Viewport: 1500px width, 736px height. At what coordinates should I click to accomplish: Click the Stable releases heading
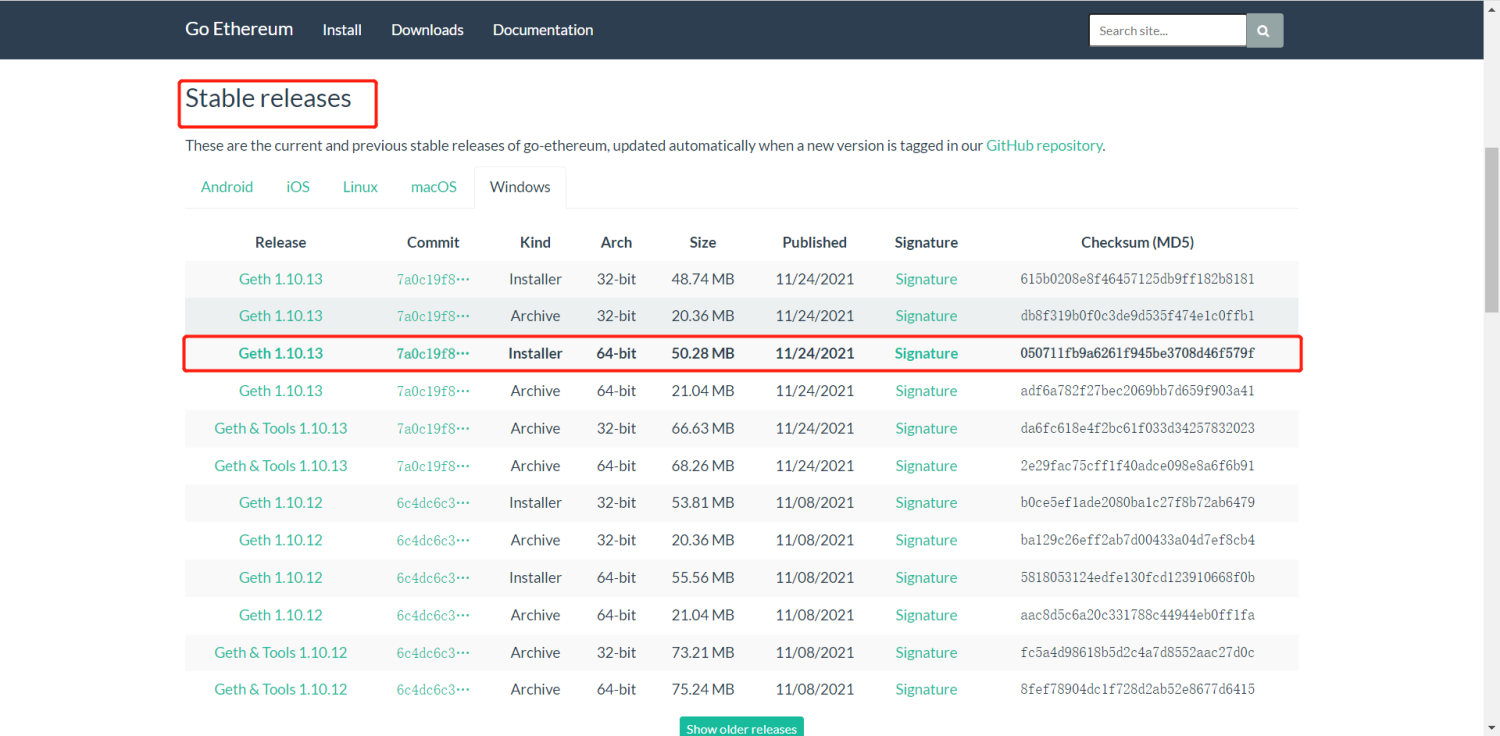268,98
